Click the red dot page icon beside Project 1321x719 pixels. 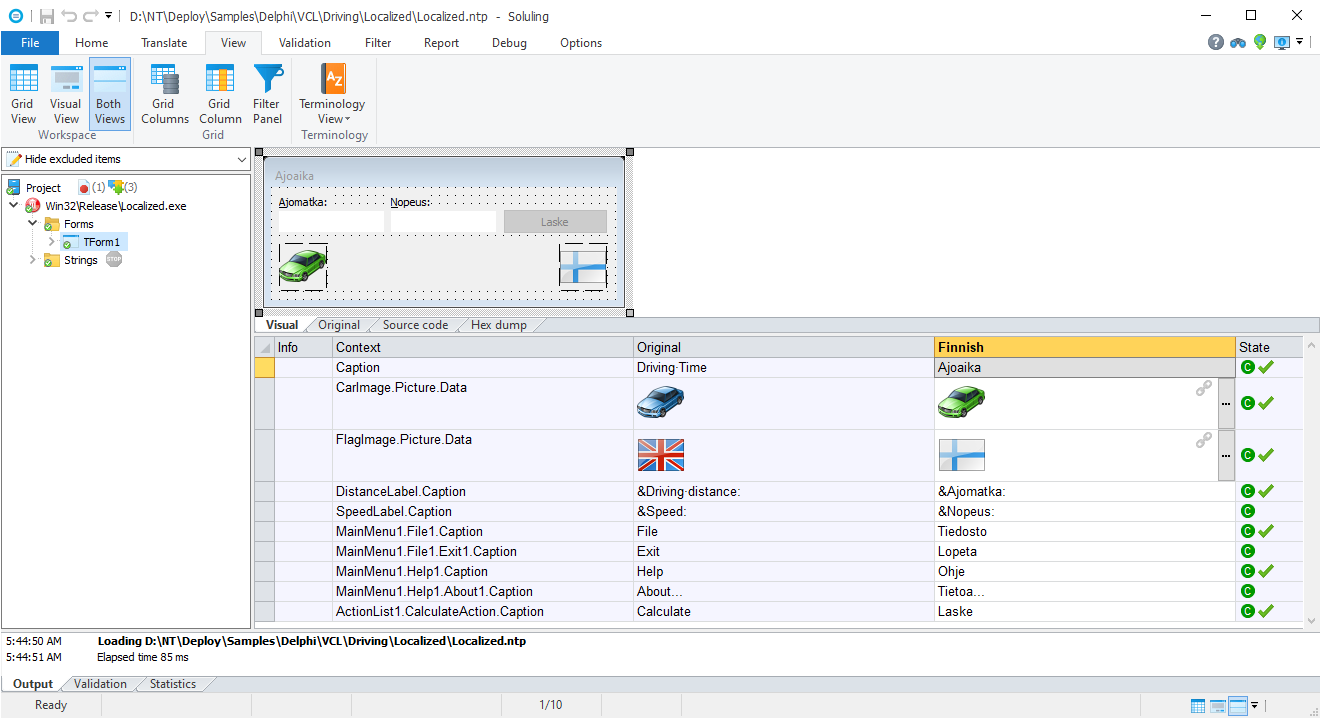point(84,187)
